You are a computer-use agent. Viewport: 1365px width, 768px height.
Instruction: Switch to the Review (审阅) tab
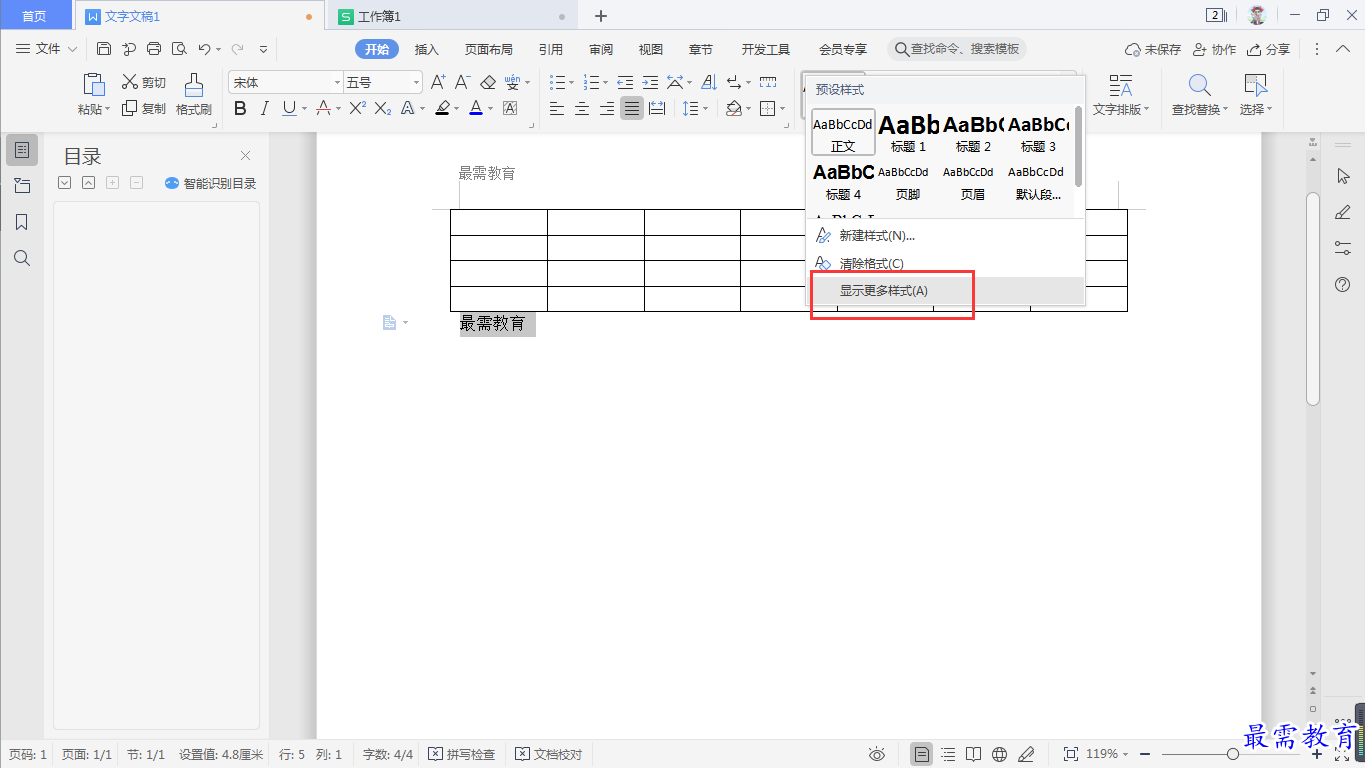(x=601, y=49)
